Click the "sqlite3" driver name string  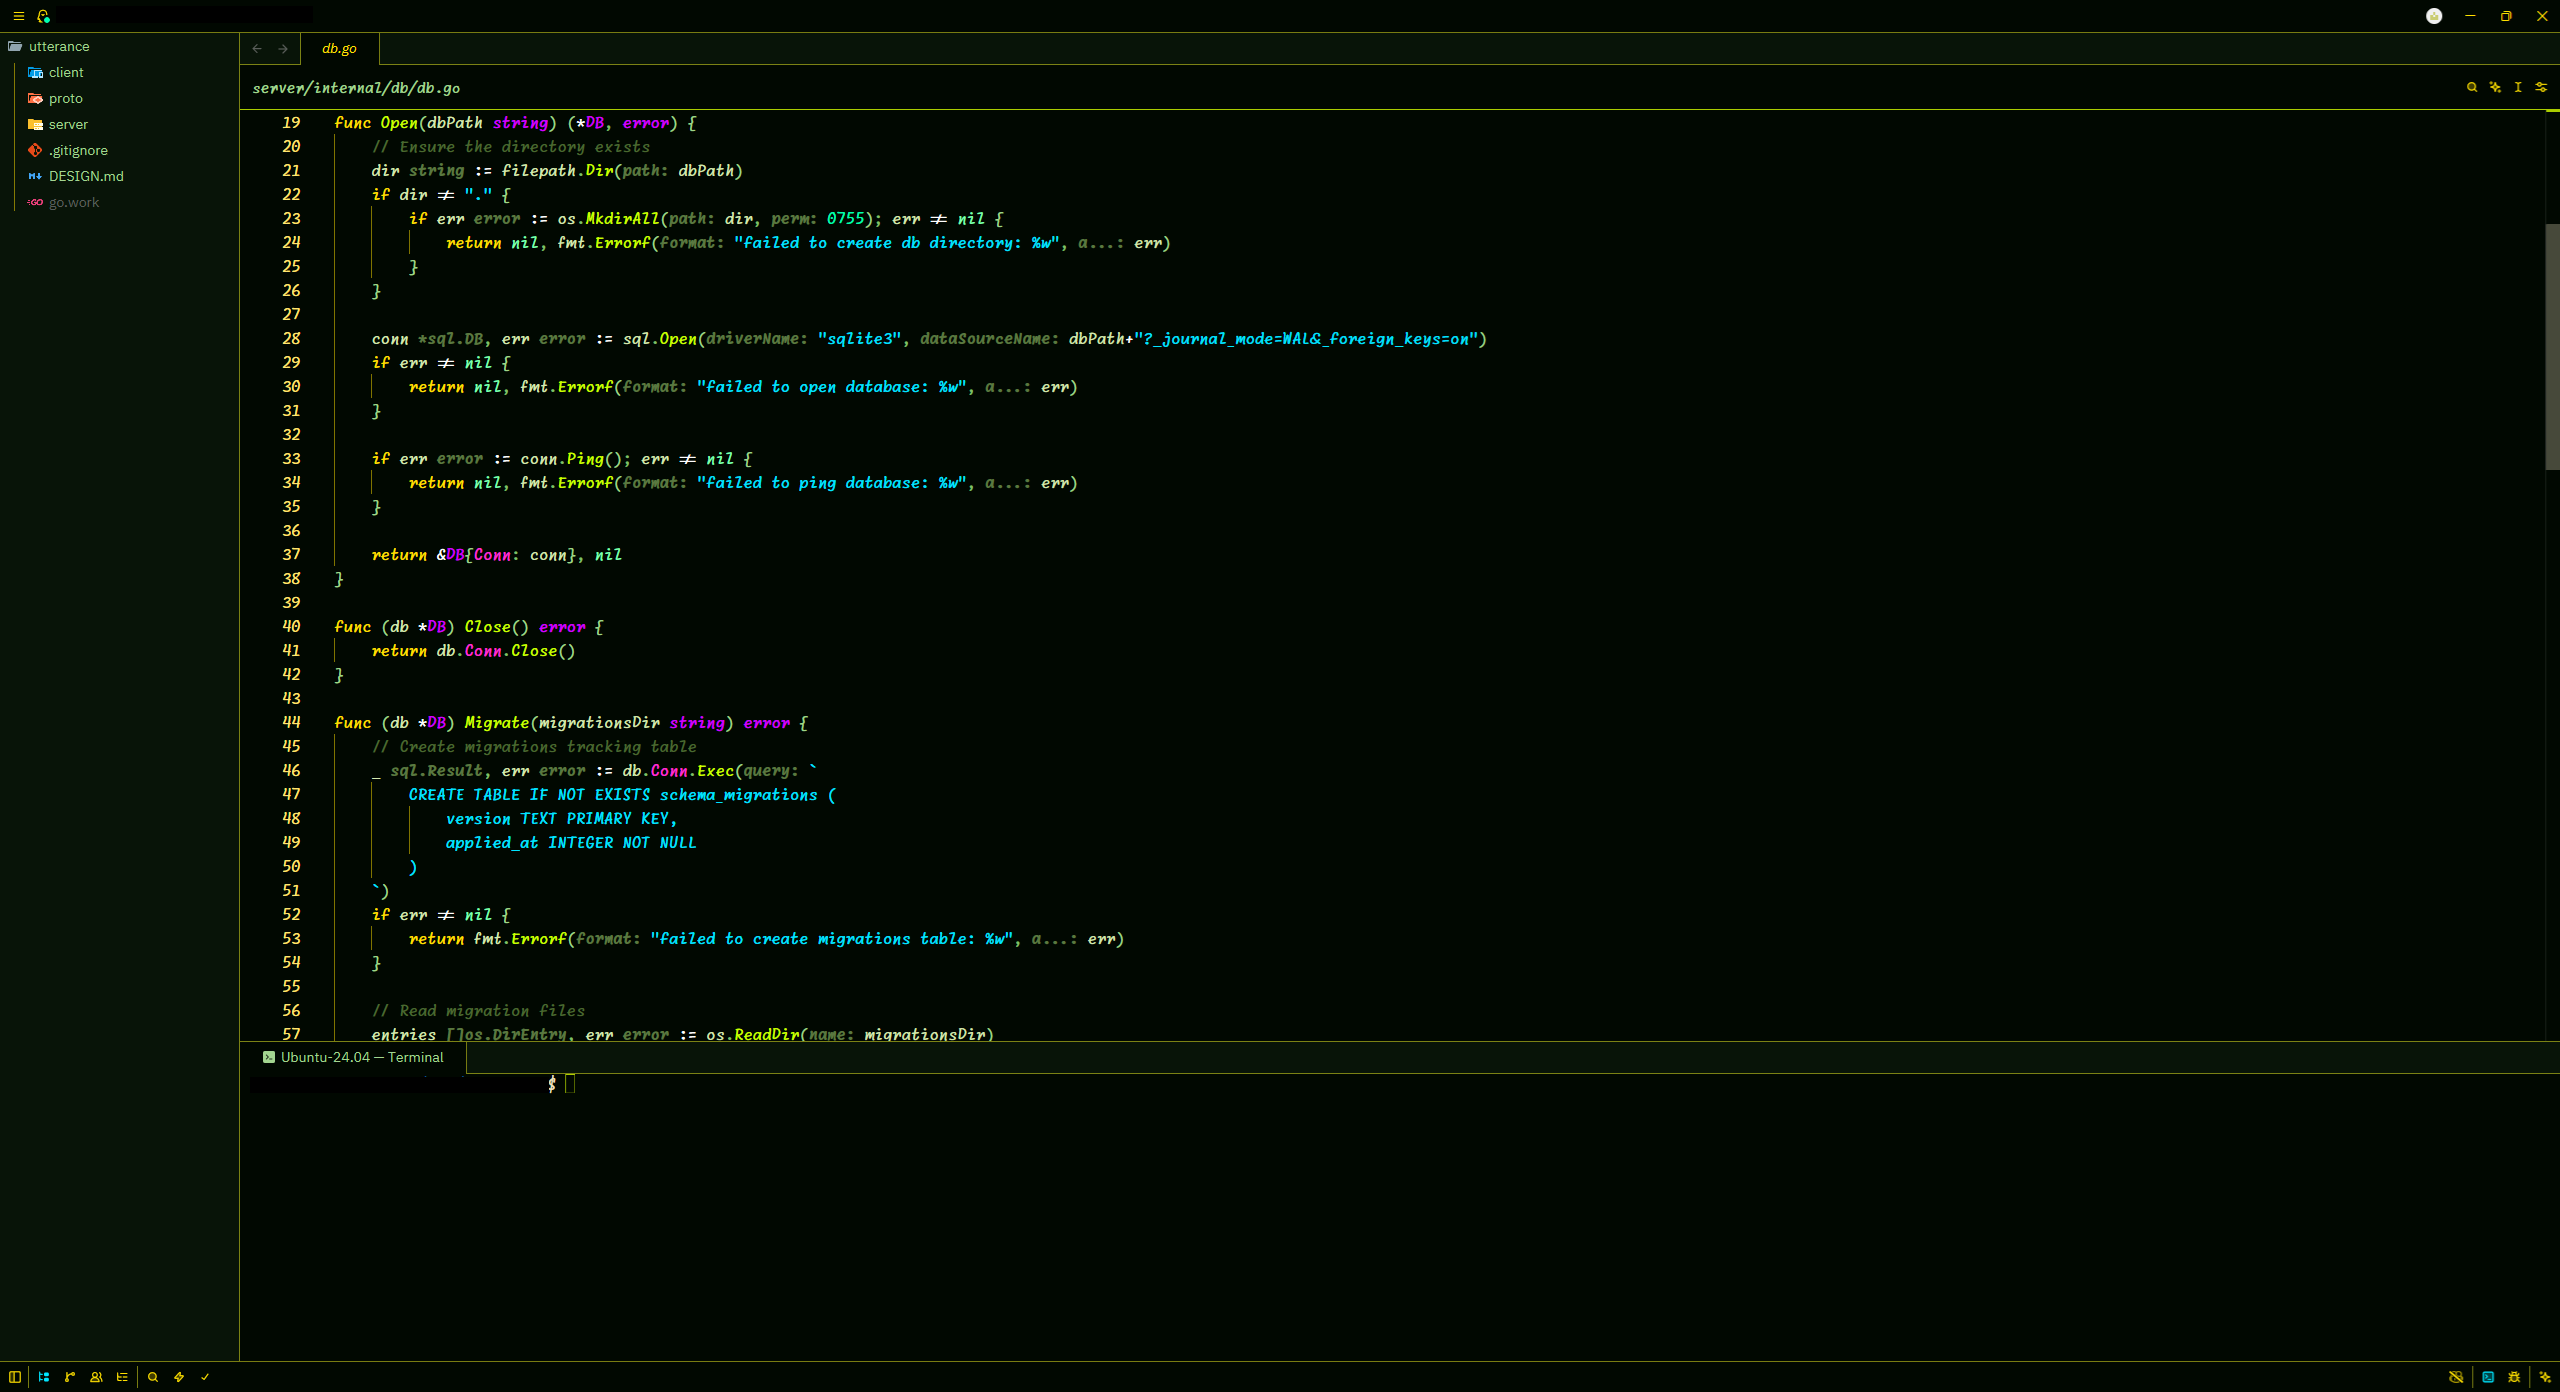(859, 338)
